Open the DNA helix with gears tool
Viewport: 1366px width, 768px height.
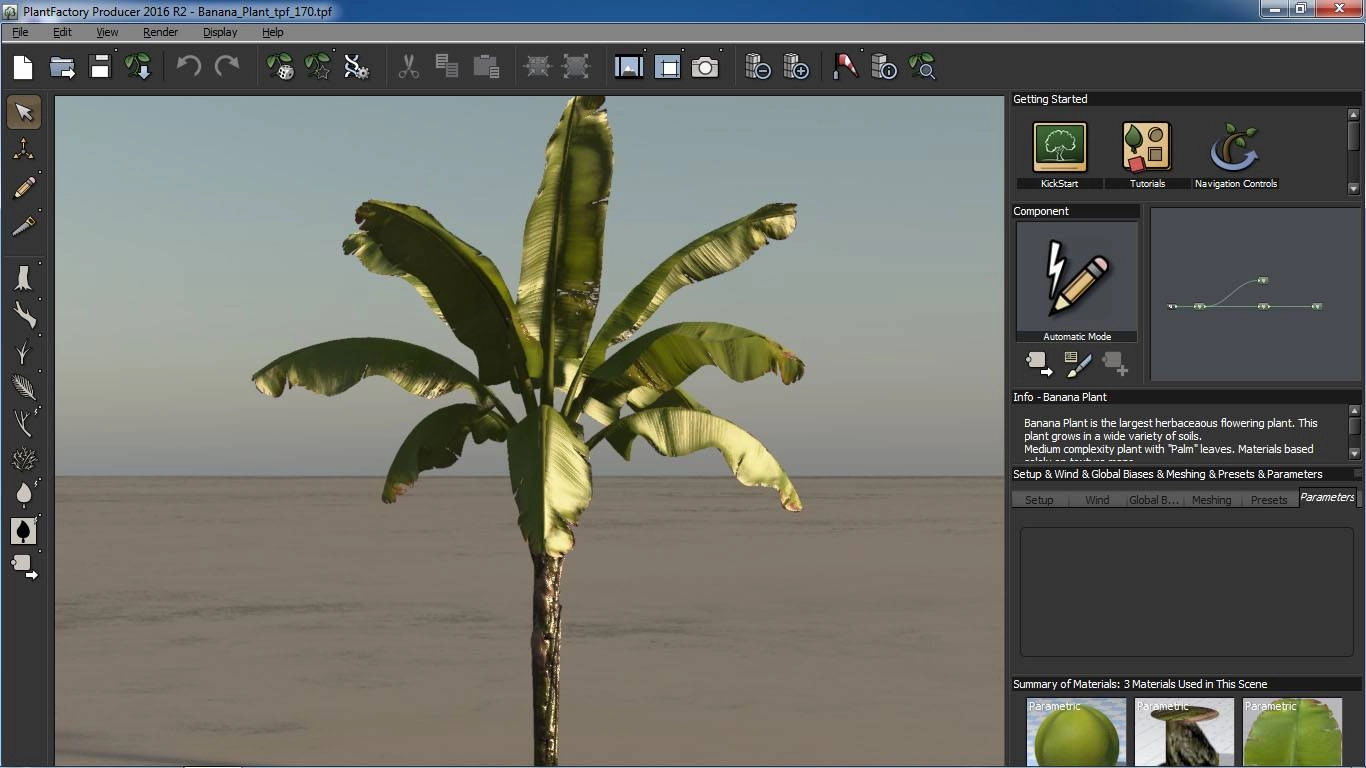click(x=356, y=67)
